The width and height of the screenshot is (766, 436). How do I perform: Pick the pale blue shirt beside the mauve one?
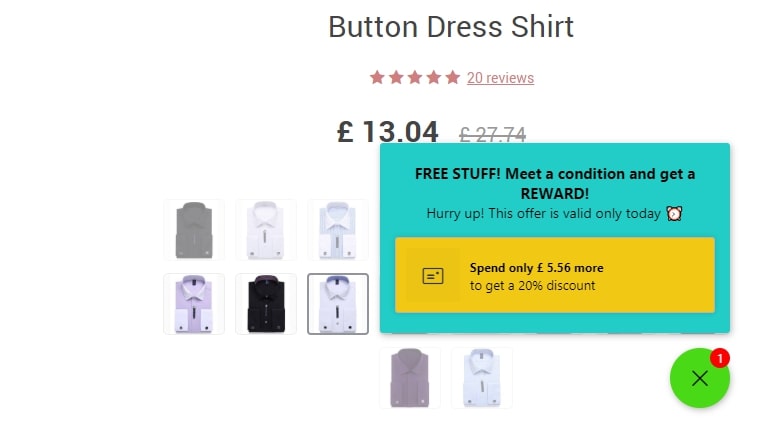tap(482, 377)
